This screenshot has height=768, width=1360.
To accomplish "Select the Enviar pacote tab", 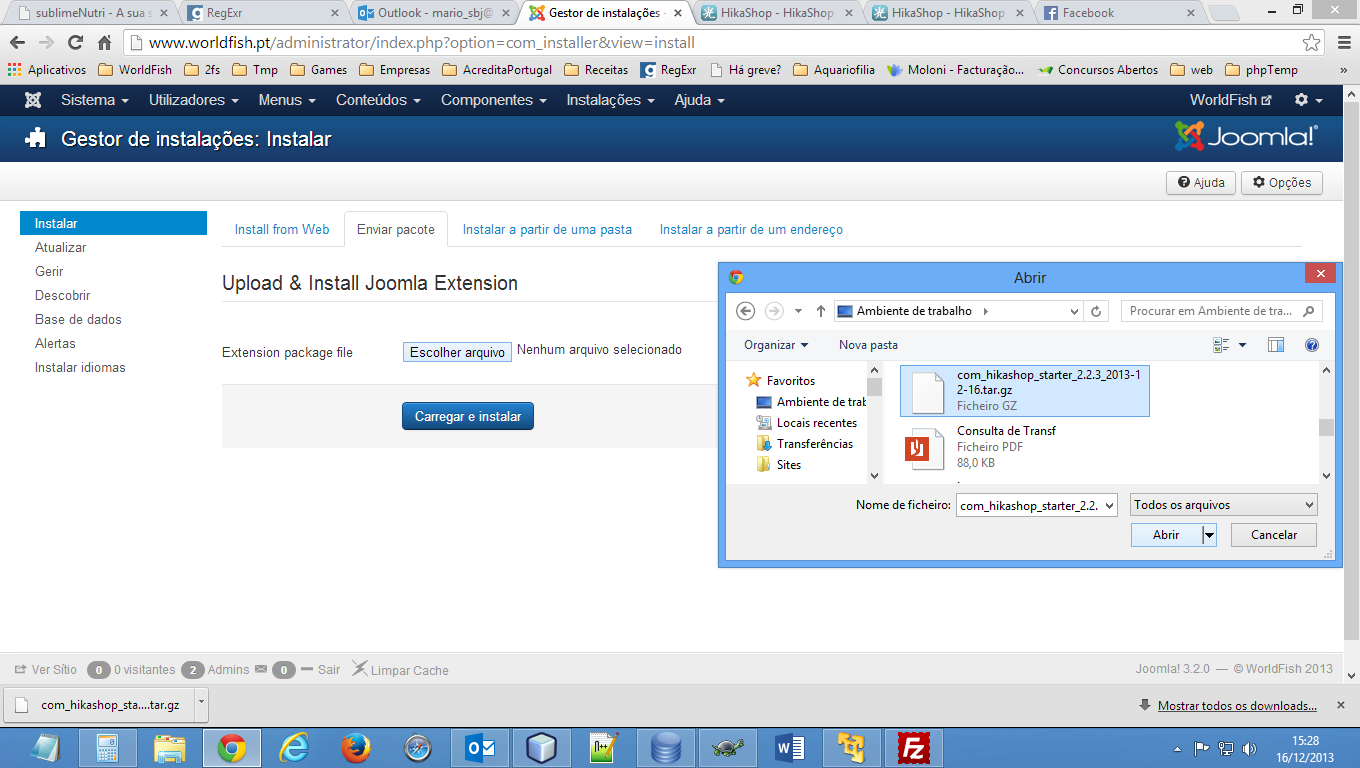I will (396, 229).
